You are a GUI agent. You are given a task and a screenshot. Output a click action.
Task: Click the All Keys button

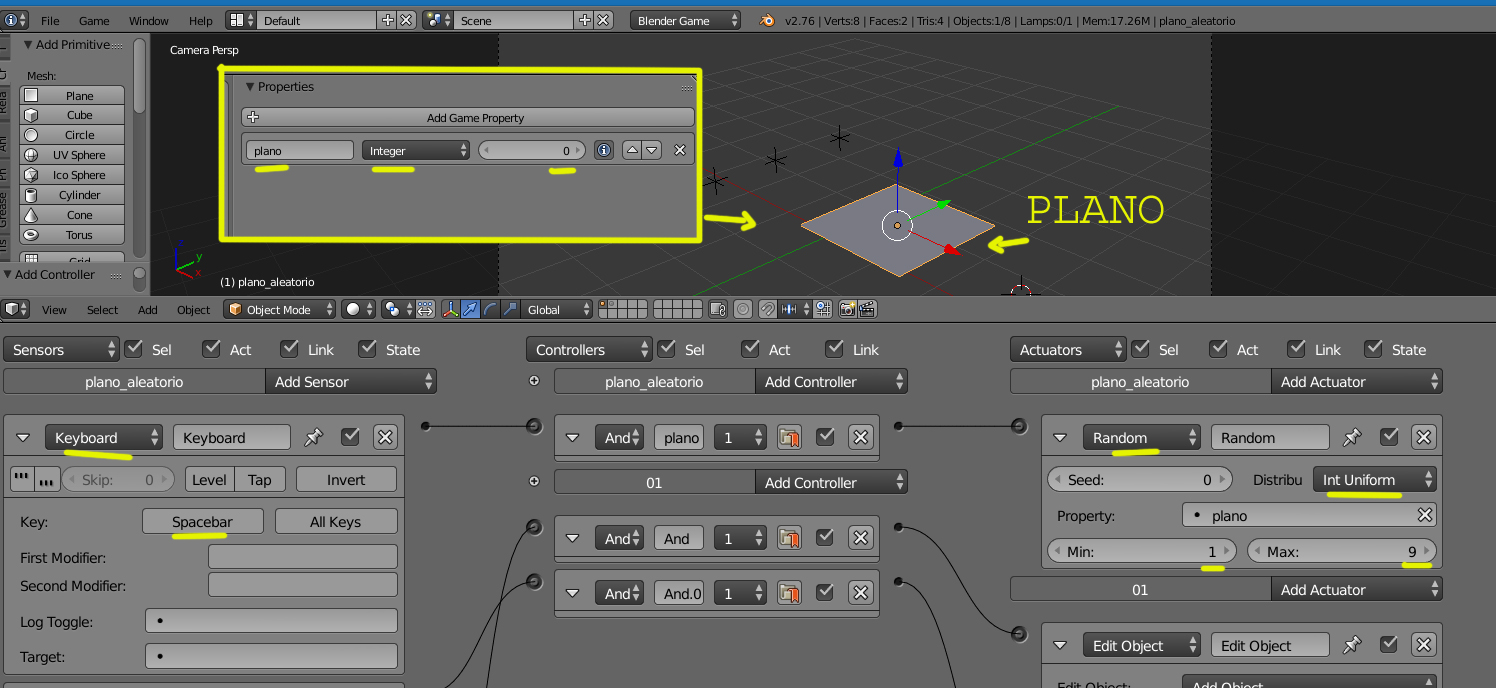336,522
